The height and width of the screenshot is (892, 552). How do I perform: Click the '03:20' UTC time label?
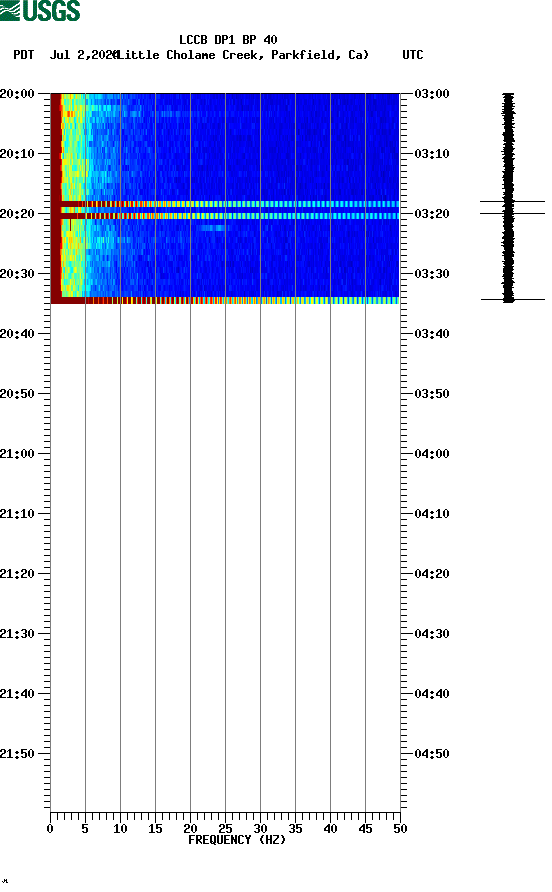coord(432,214)
